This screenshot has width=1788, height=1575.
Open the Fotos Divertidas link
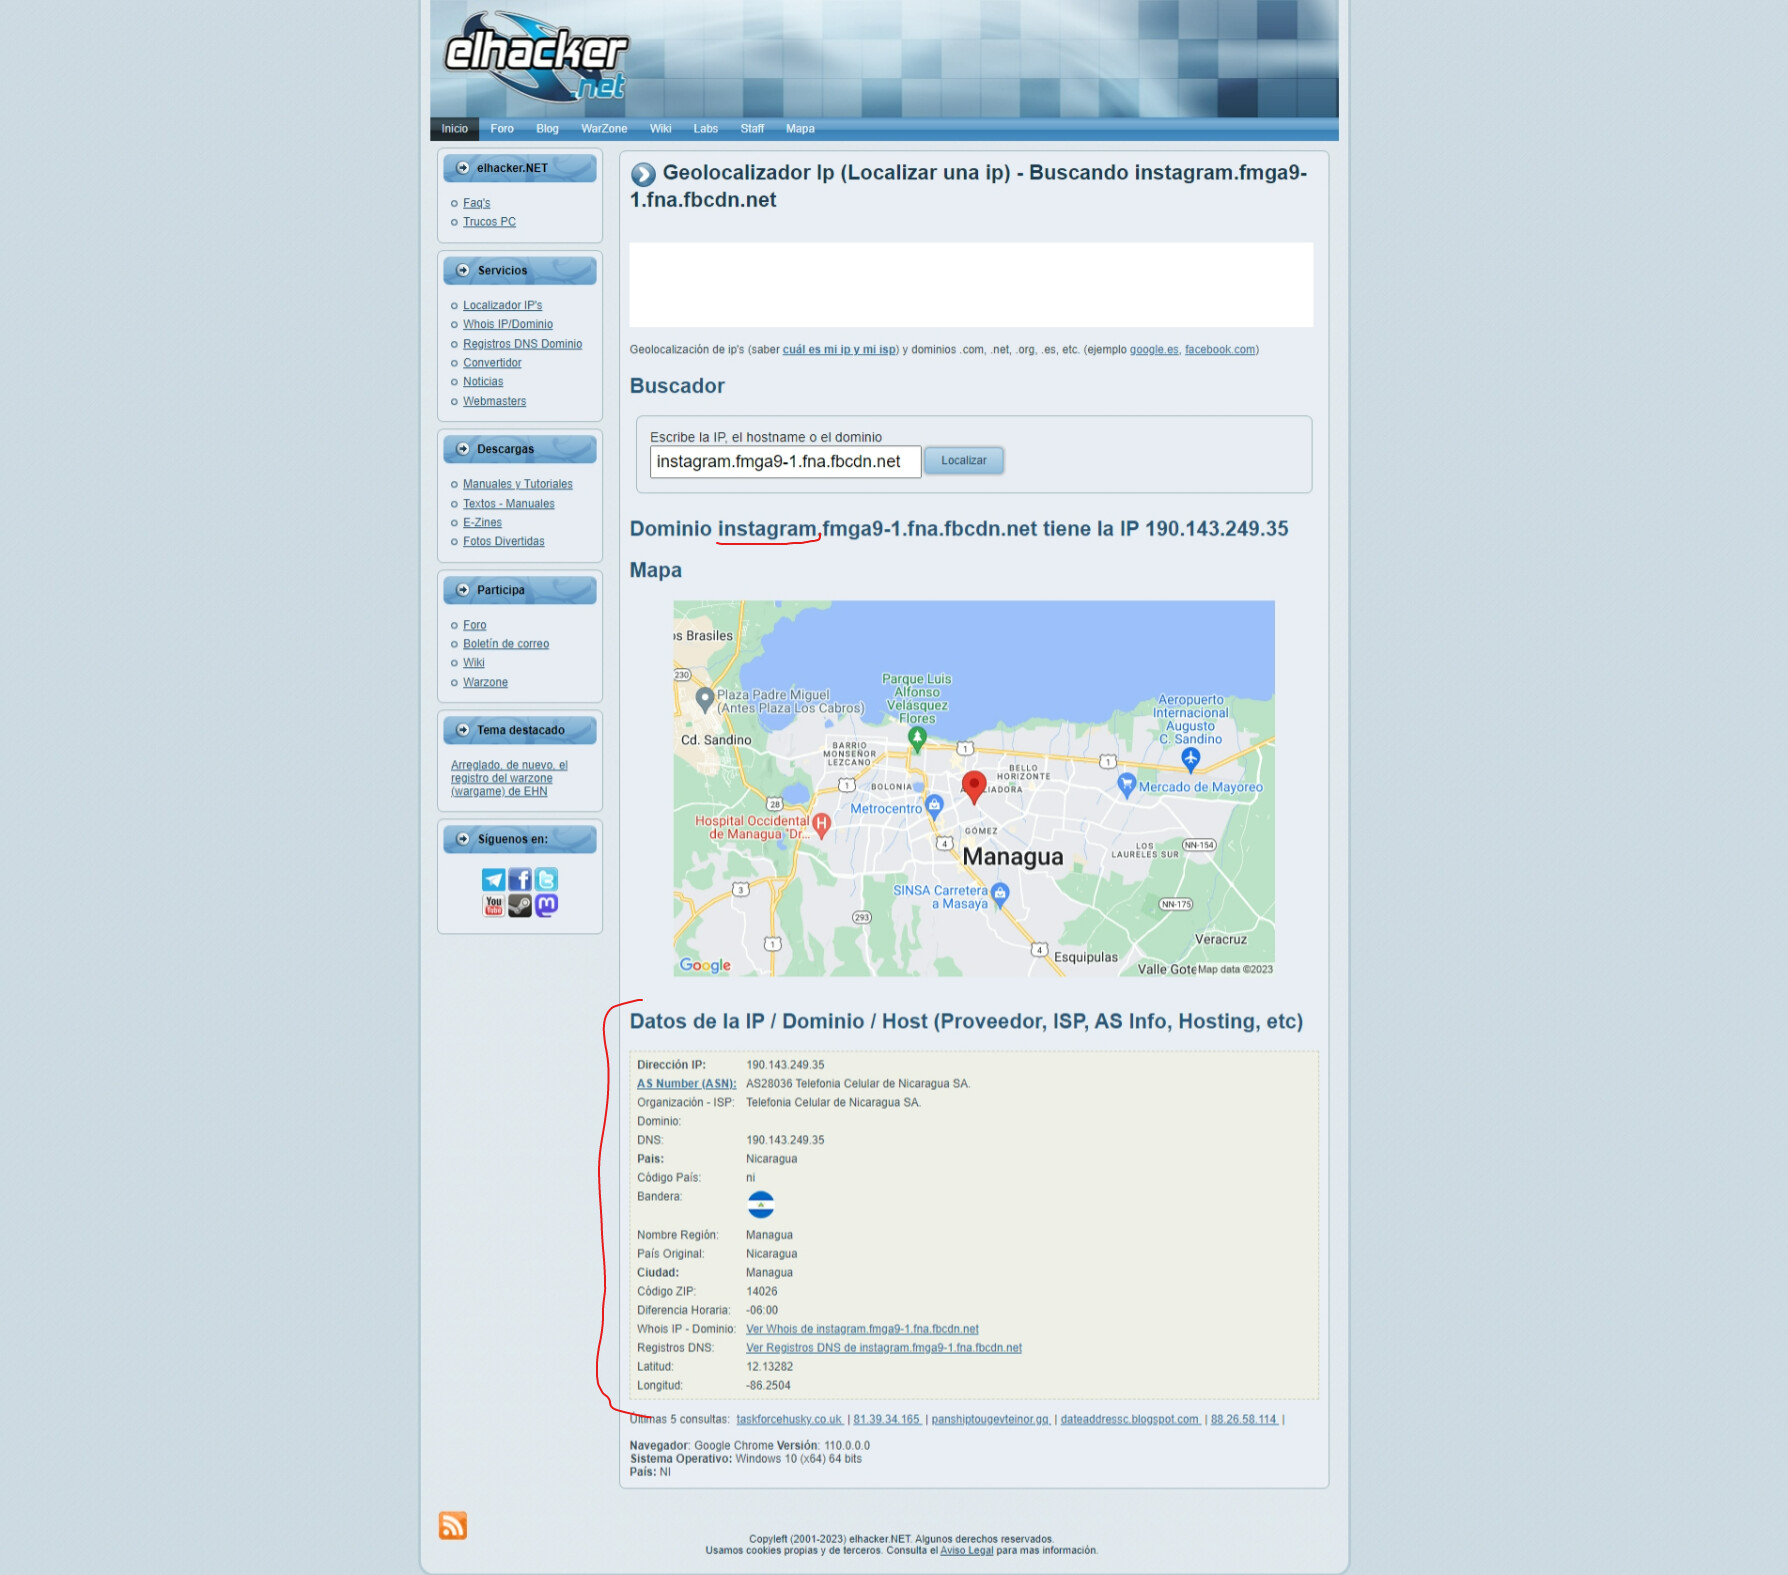(504, 542)
